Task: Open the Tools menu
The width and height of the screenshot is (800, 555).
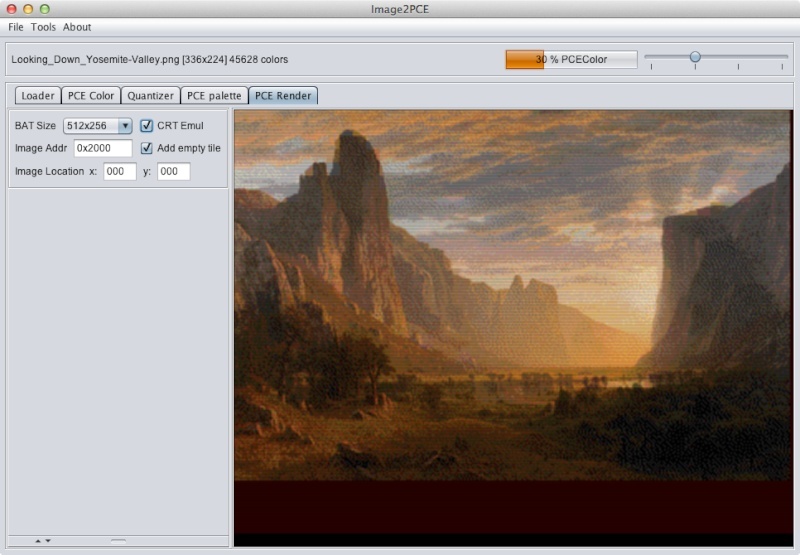Action: click(43, 27)
